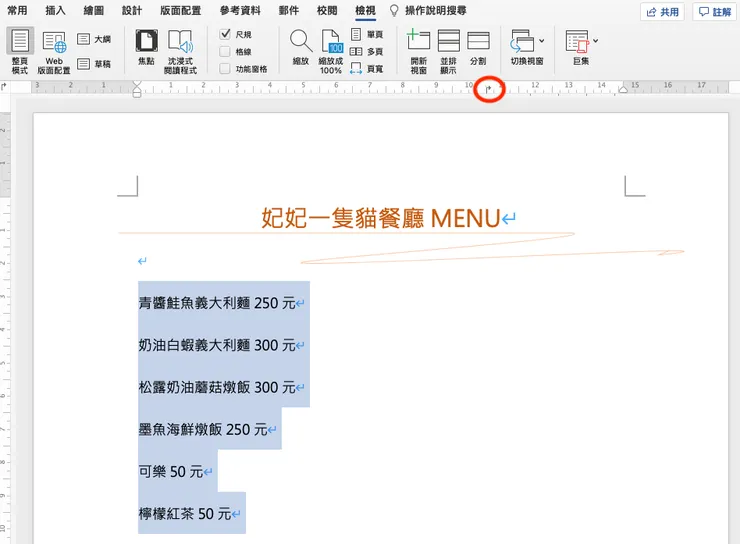Image resolution: width=740 pixels, height=544 pixels.
Task: Select One Page (單頁) zoom
Action: click(367, 34)
